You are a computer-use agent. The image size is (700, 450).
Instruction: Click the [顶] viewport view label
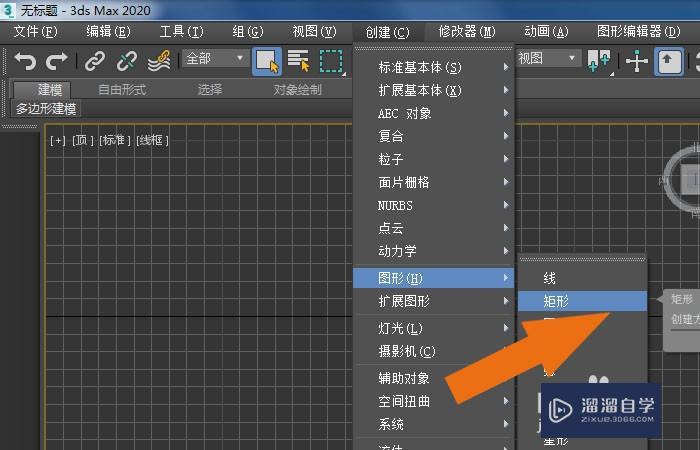[x=83, y=141]
